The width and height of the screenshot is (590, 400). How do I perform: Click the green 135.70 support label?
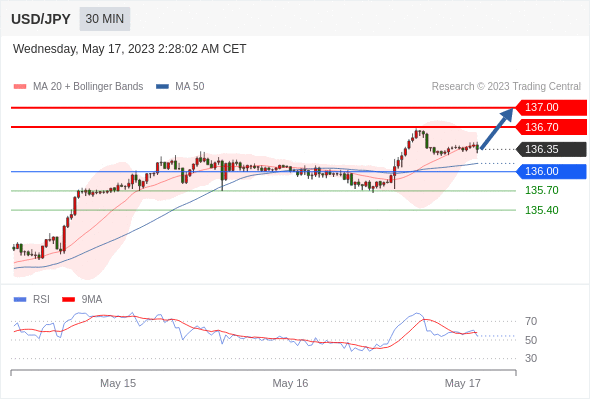[x=541, y=190]
